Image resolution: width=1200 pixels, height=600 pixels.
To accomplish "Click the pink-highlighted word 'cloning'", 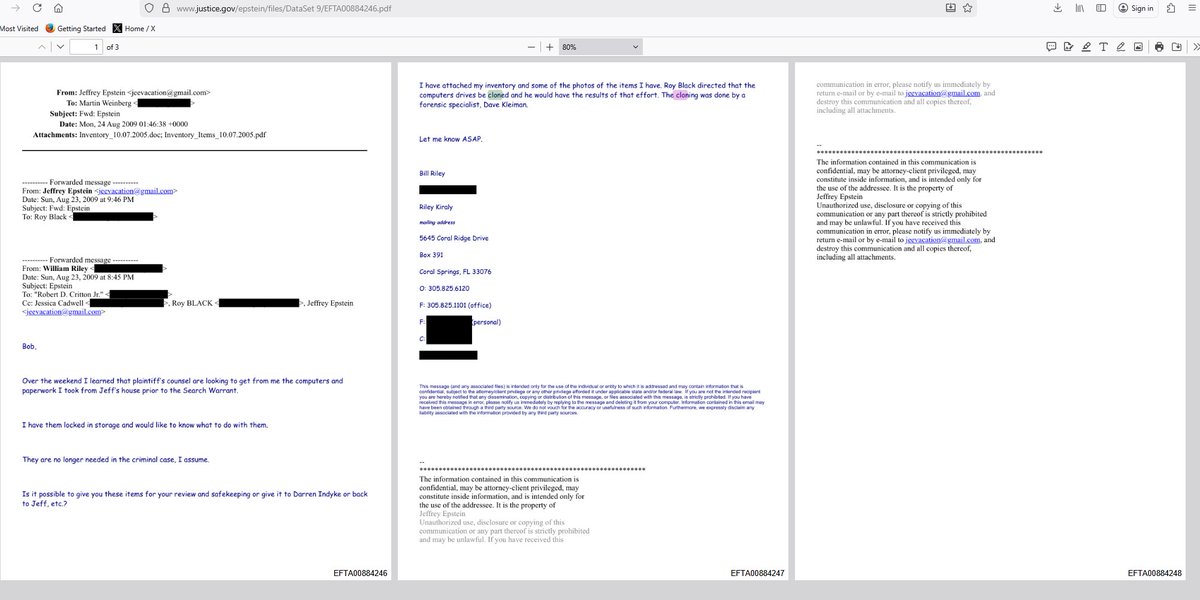I will pos(686,95).
